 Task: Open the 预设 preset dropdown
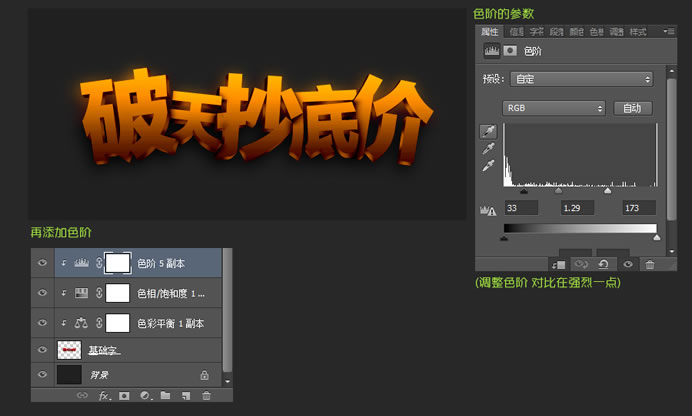coord(582,79)
